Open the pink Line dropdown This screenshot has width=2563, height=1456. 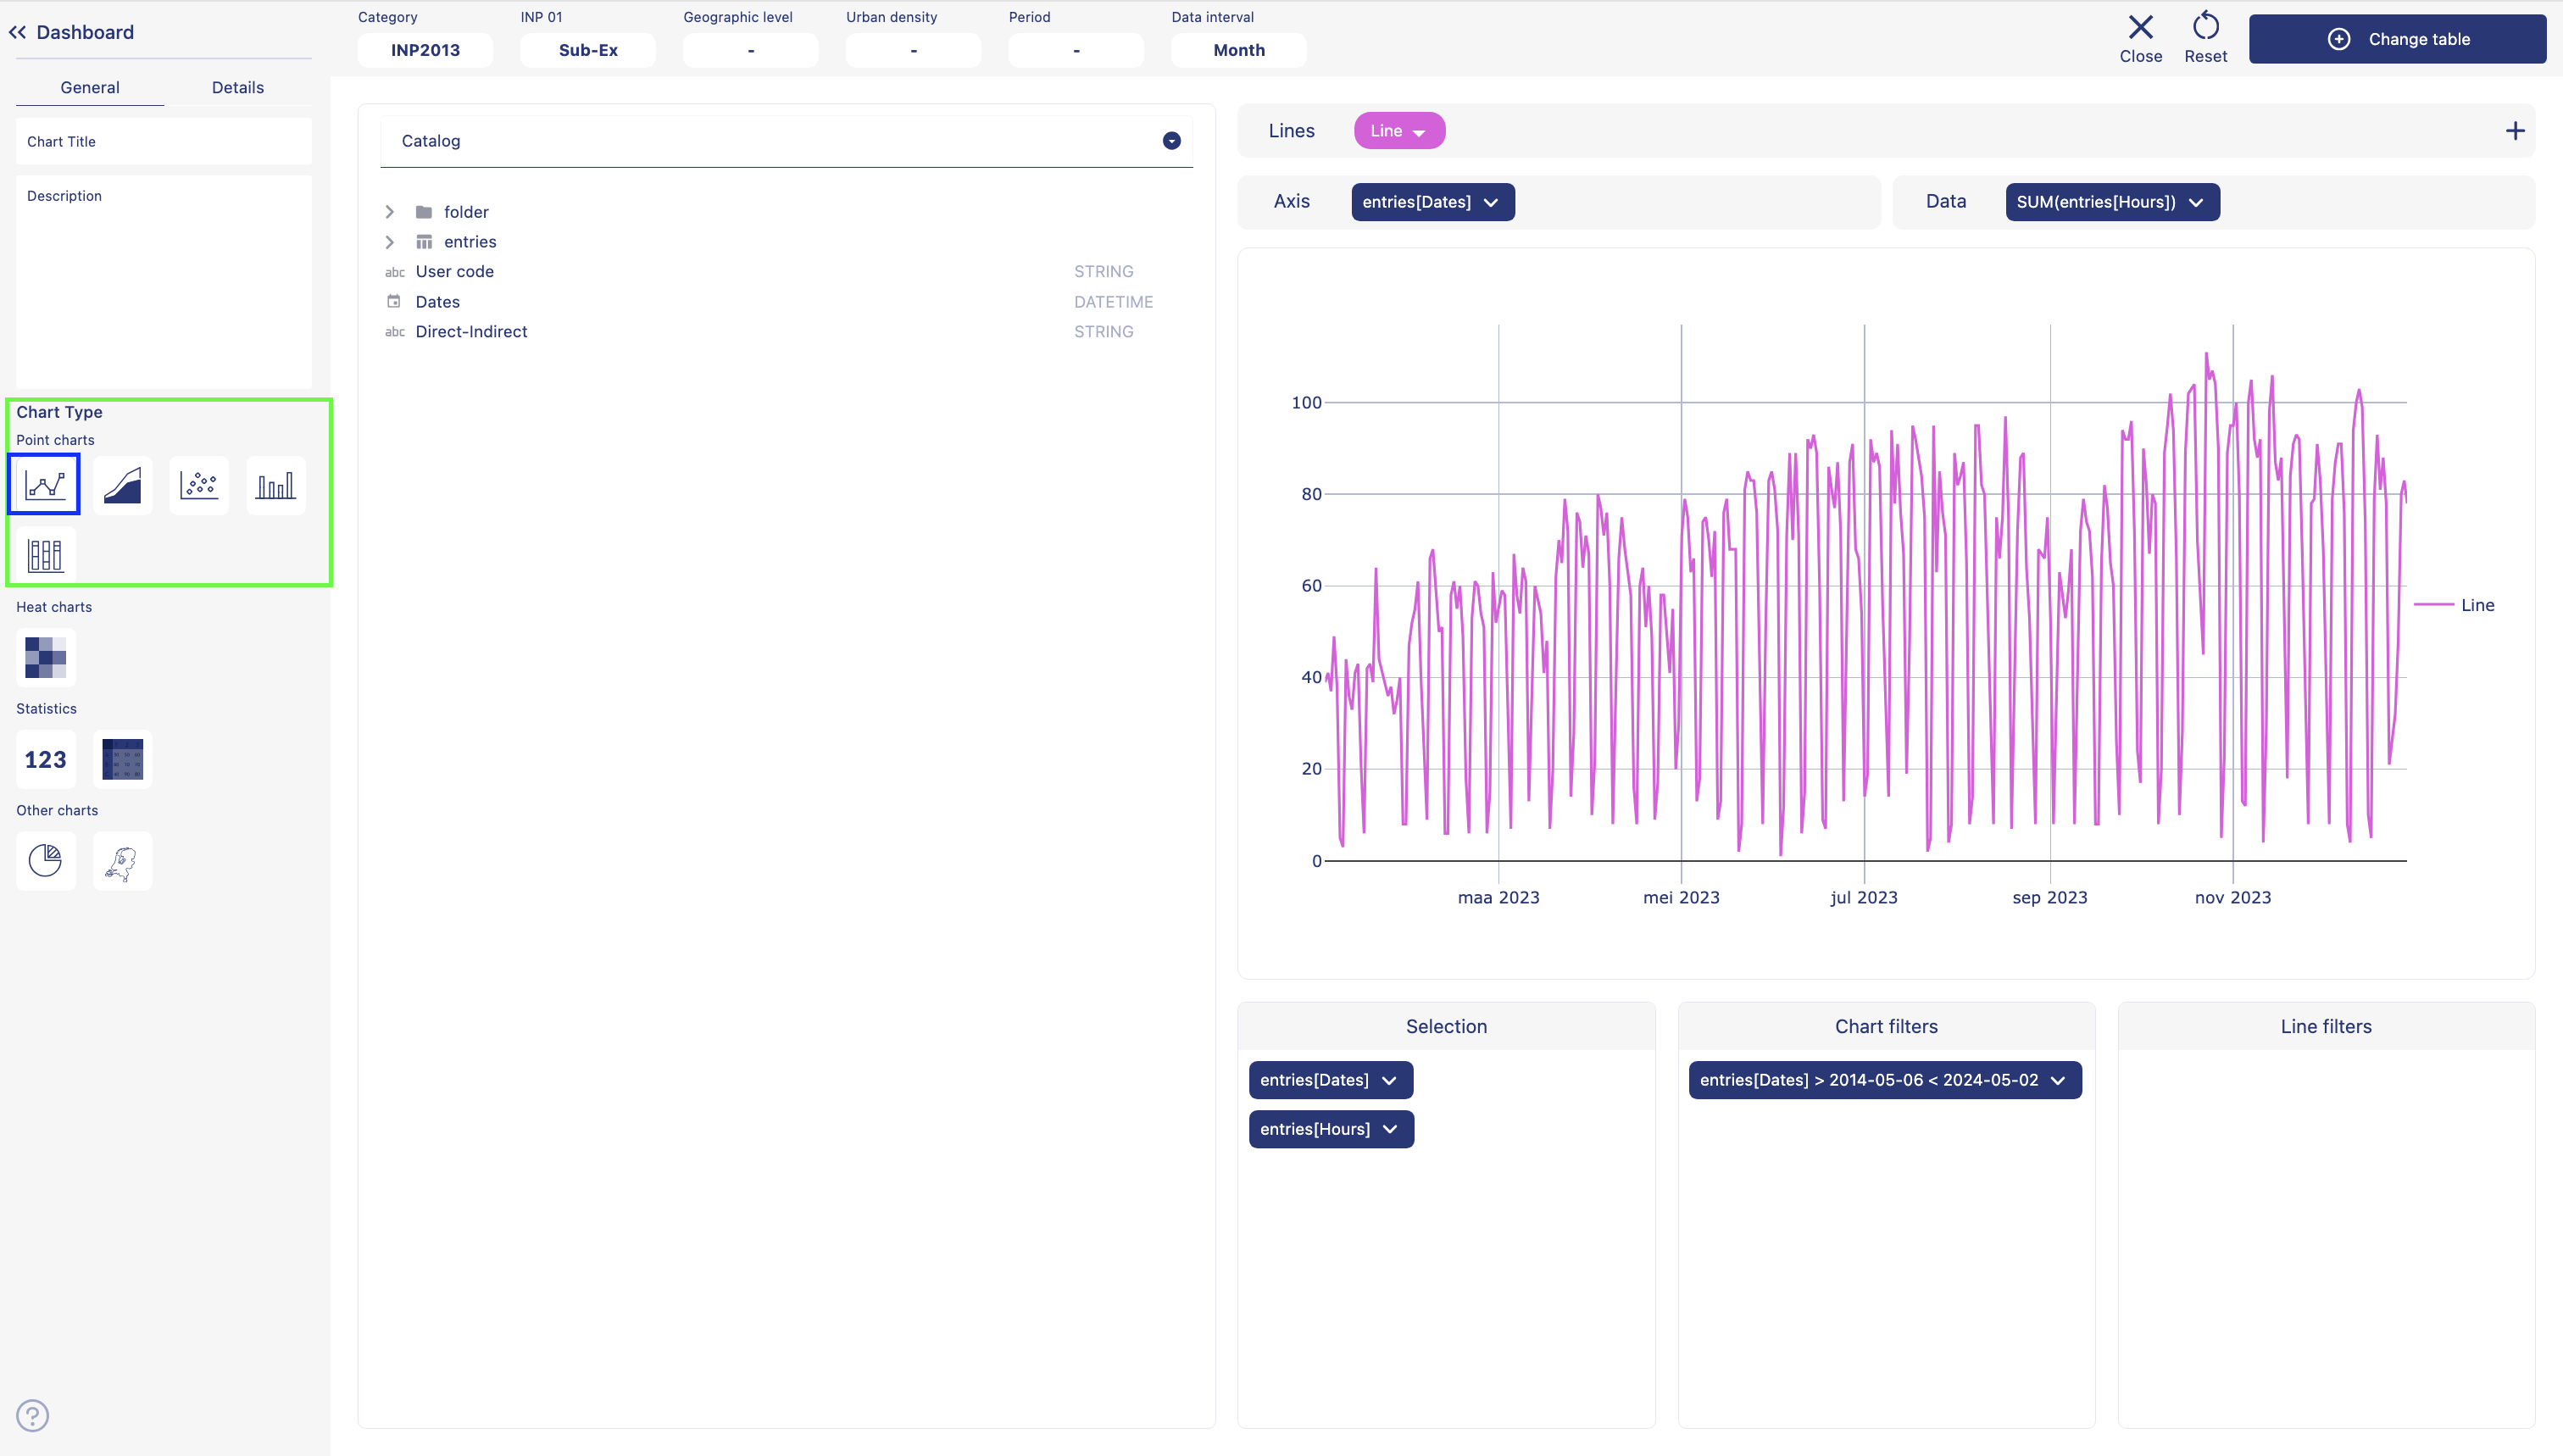1398,131
